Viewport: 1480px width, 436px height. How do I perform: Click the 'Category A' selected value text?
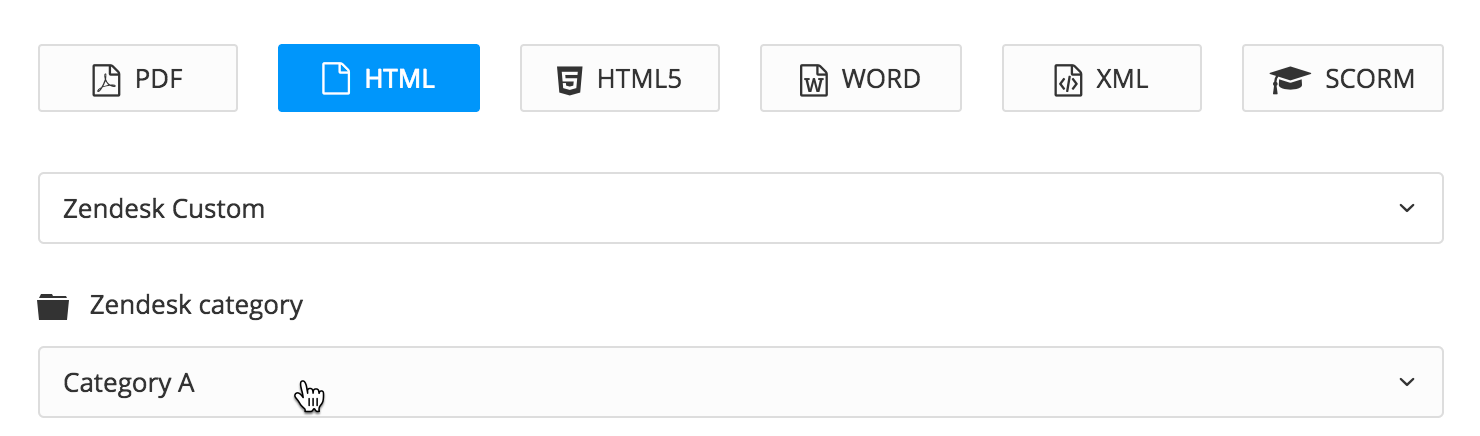click(129, 382)
